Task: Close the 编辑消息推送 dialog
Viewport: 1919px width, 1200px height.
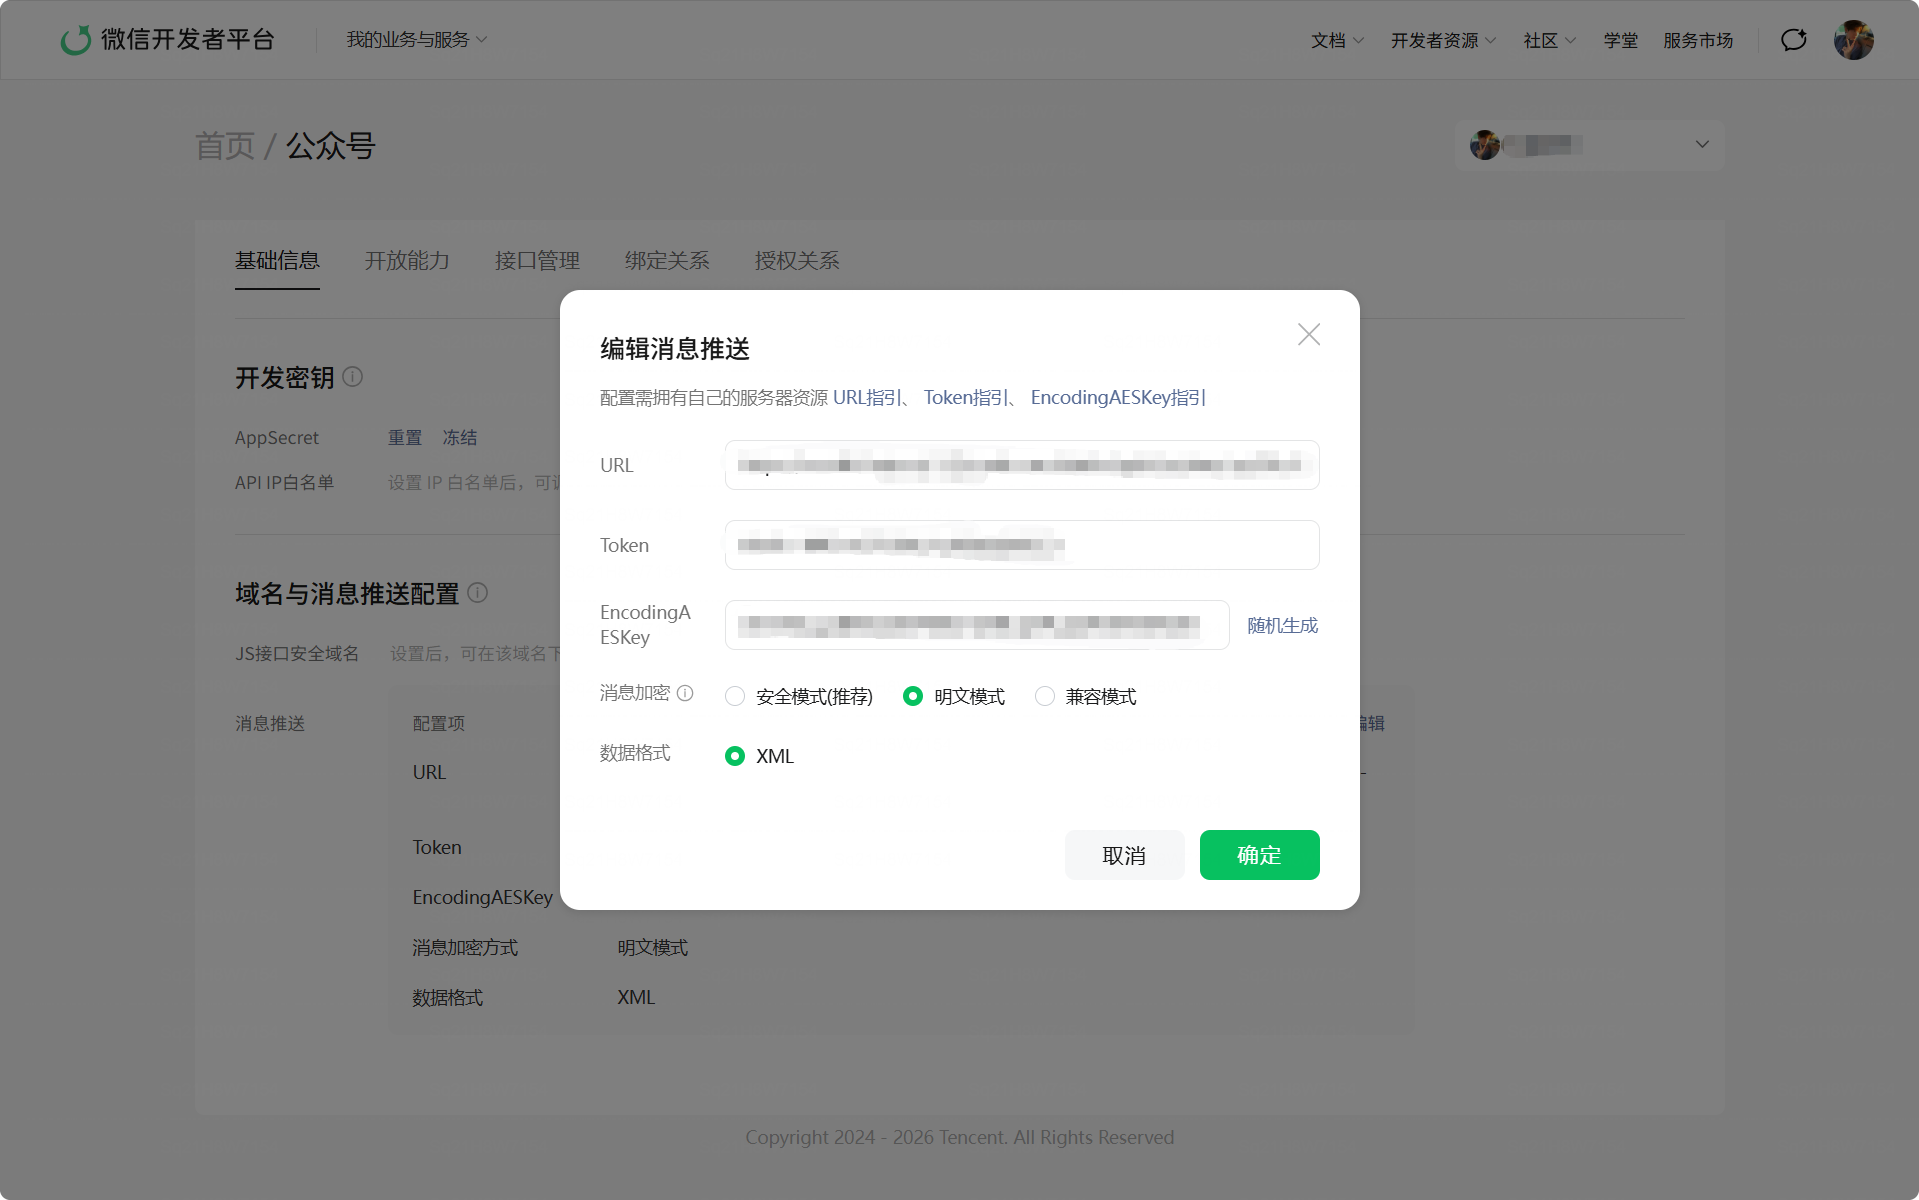Action: (x=1308, y=334)
